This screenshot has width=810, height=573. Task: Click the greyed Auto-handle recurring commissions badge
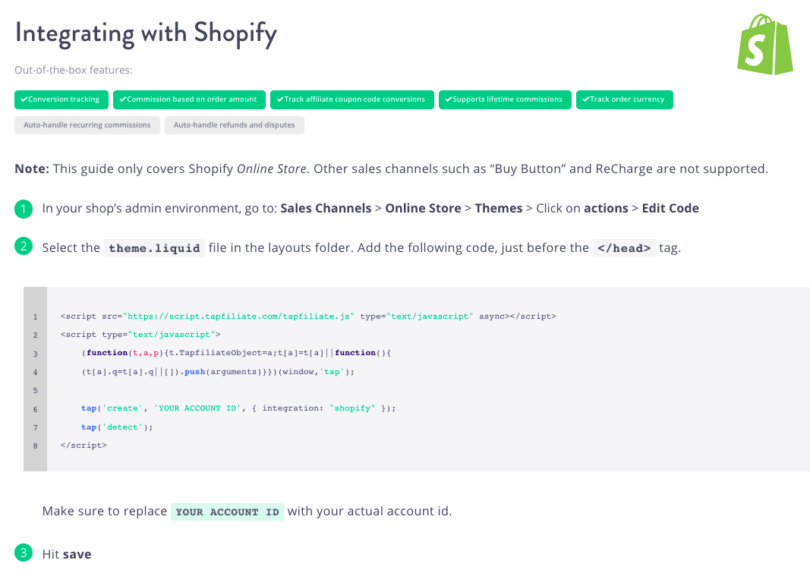(x=87, y=125)
